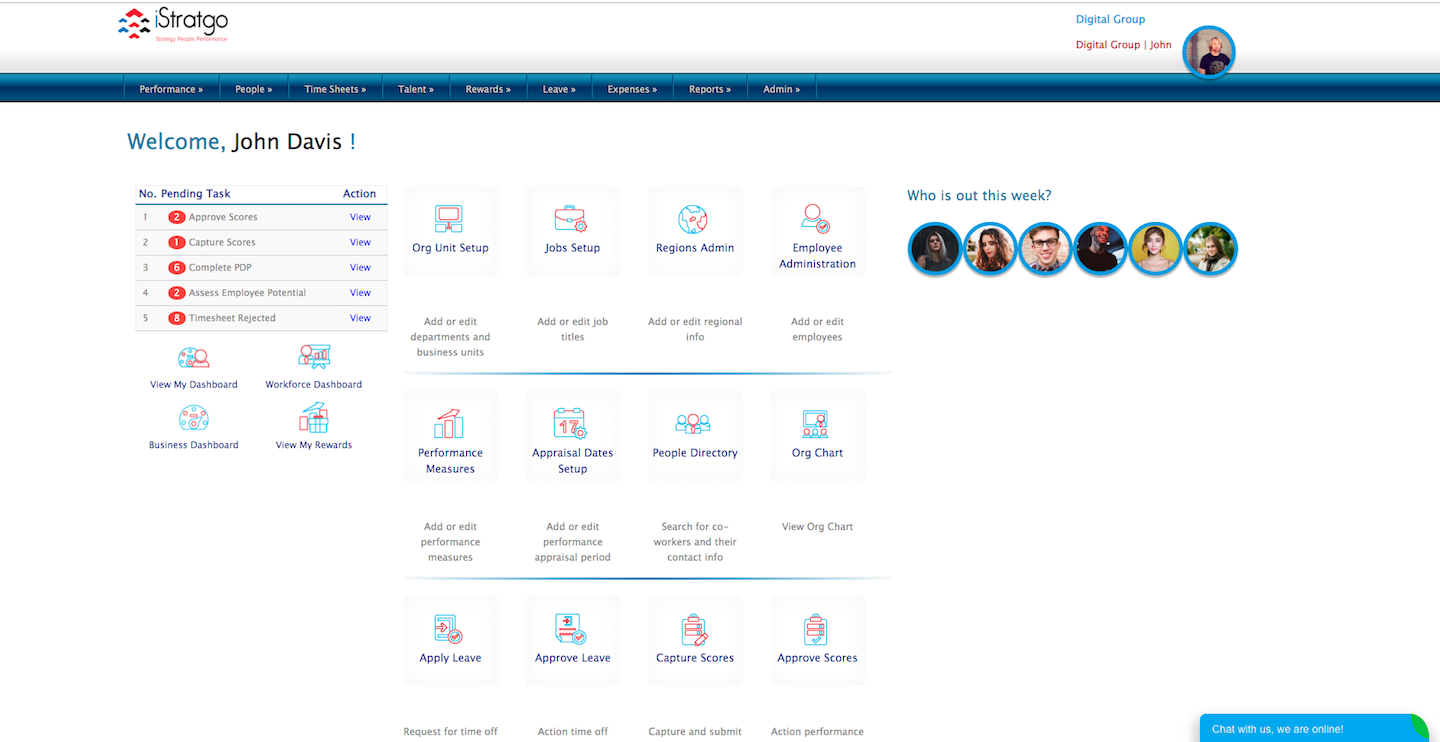The image size is (1440, 742).
Task: Open the Apply Leave icon
Action: point(450,629)
